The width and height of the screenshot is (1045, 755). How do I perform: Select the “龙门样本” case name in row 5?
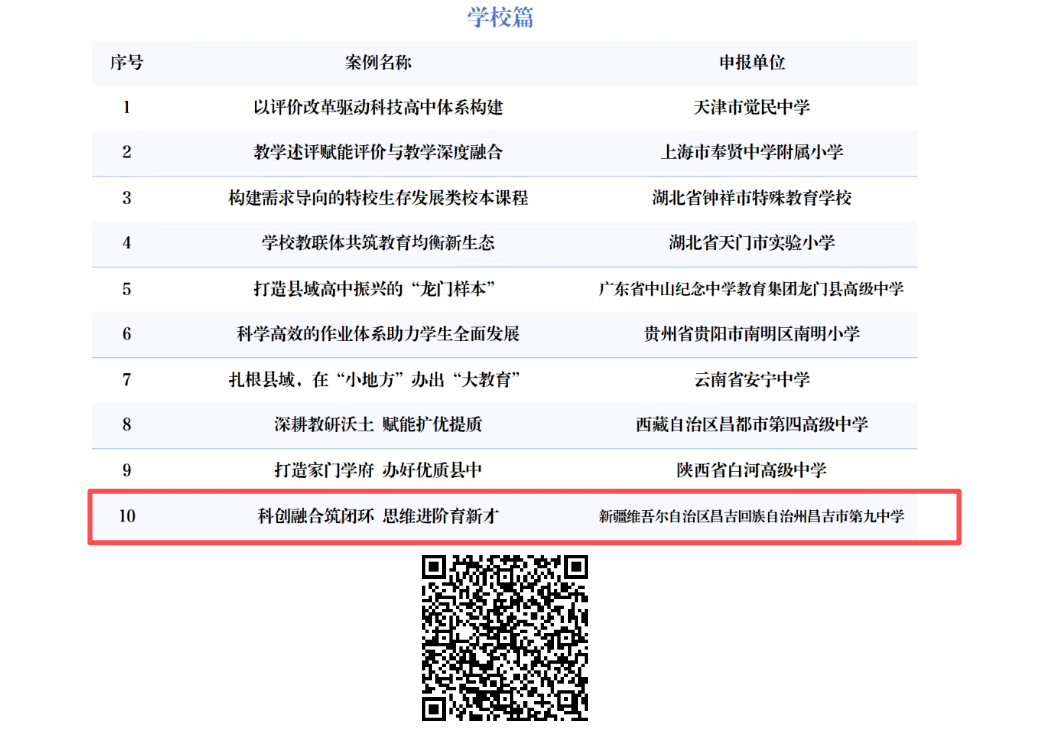(x=377, y=289)
